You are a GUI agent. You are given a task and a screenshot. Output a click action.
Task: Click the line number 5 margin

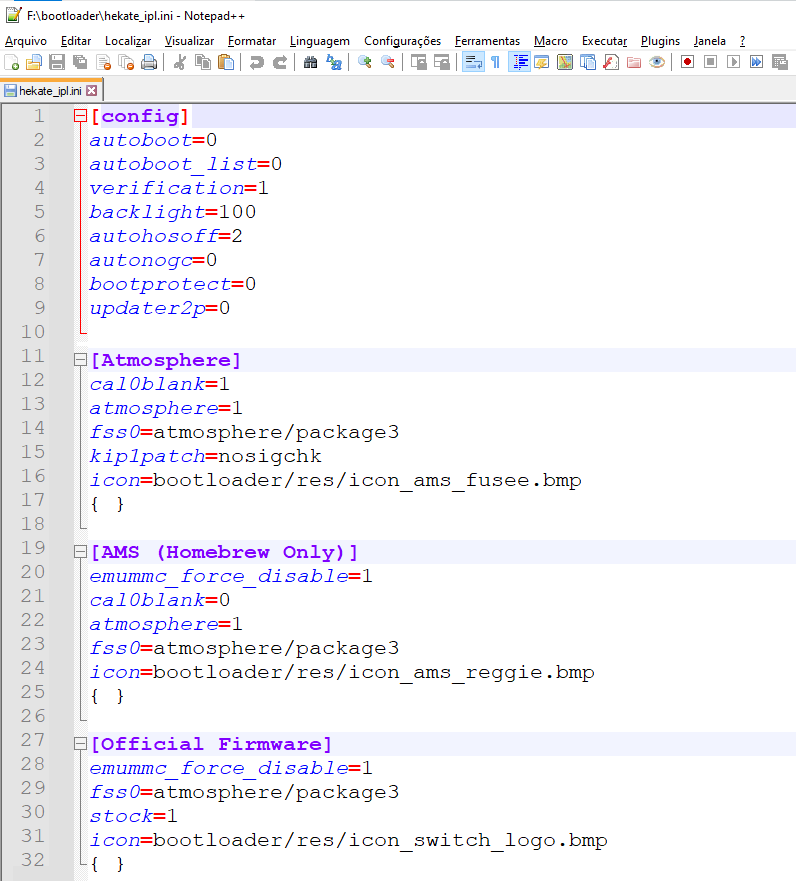pyautogui.click(x=39, y=212)
